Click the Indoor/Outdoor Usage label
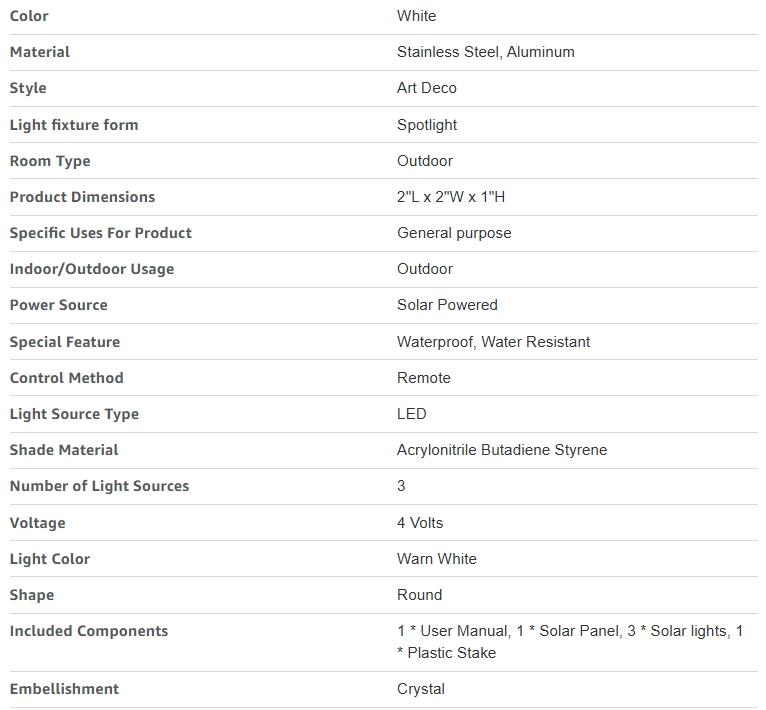The height and width of the screenshot is (710, 766). point(92,269)
